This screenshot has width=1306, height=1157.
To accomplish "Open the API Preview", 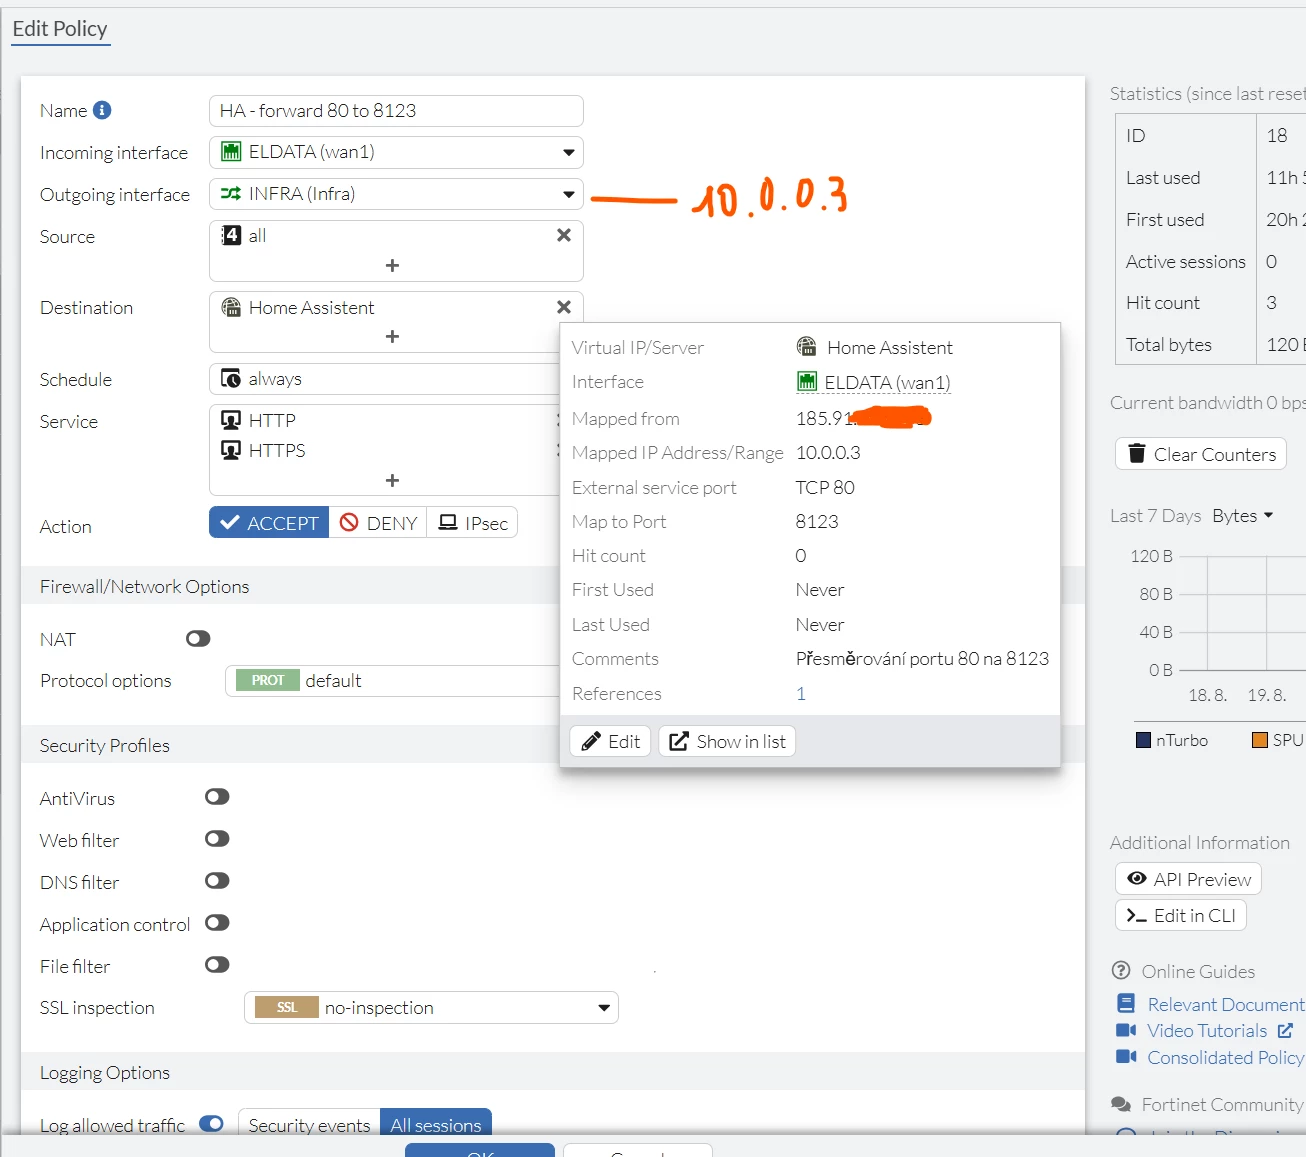I will [x=1188, y=879].
